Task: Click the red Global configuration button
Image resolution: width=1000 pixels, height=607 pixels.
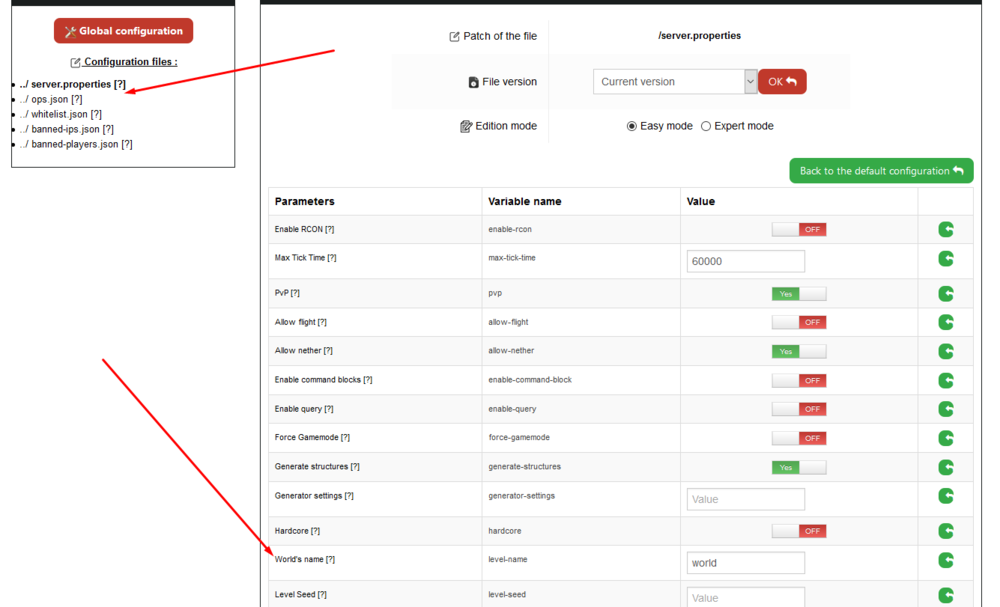Action: click(x=123, y=31)
